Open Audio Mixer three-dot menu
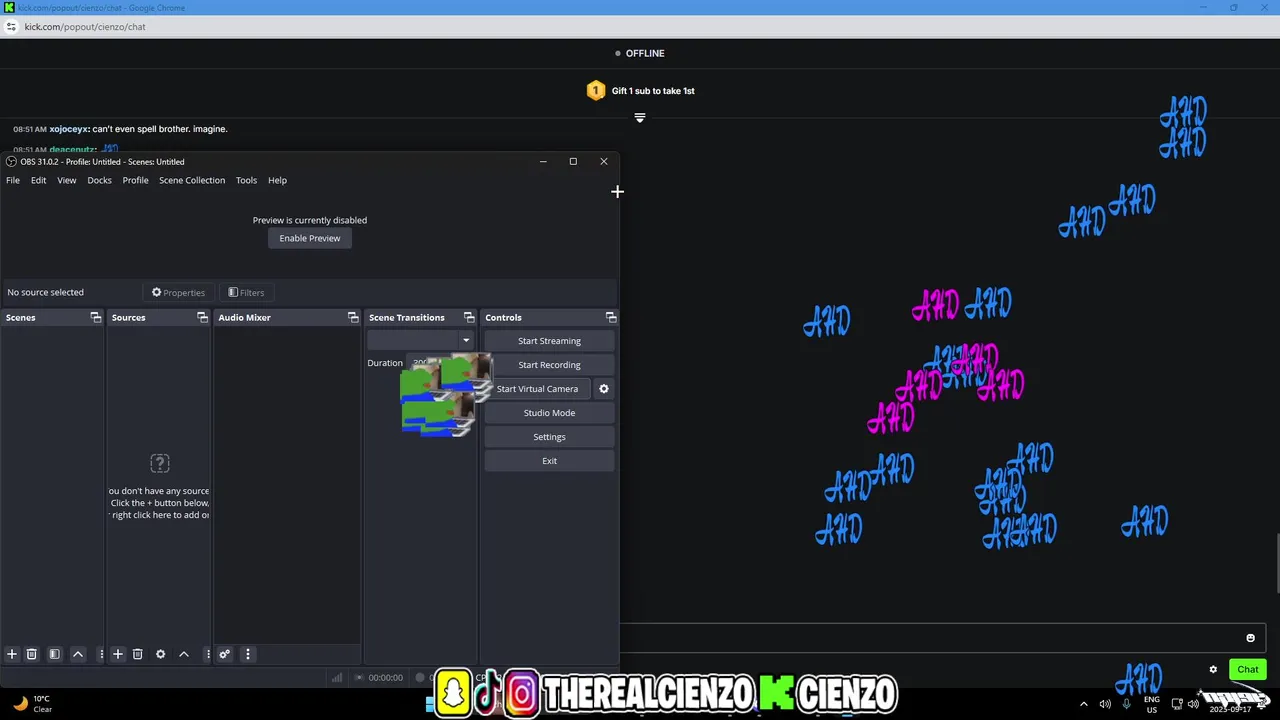This screenshot has width=1280, height=720. (x=248, y=654)
